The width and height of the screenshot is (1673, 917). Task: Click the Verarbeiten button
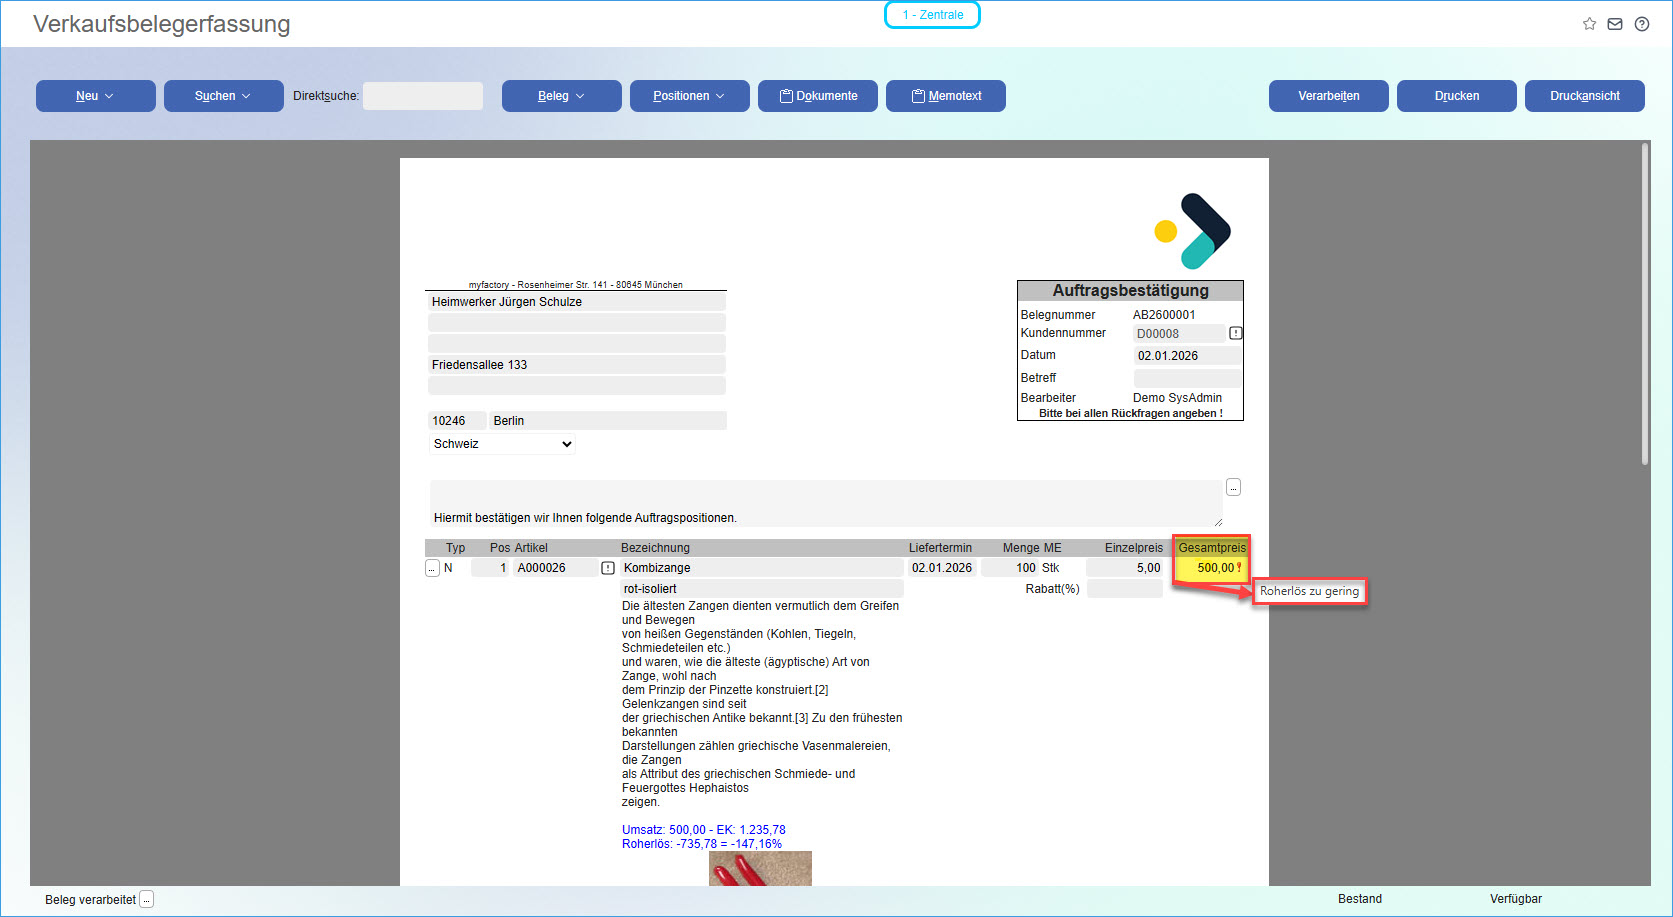(x=1329, y=96)
